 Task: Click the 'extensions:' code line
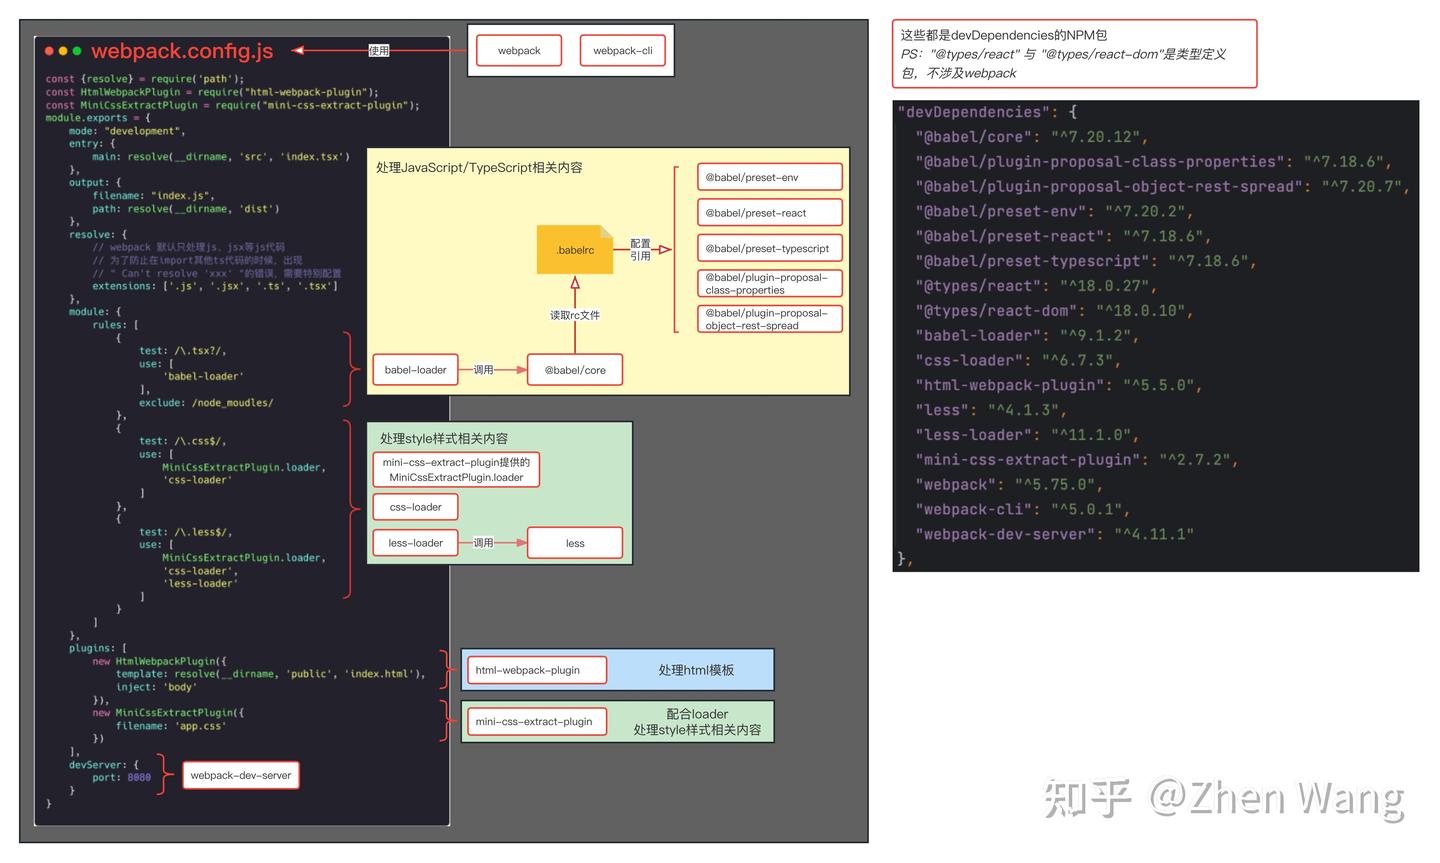[215, 286]
